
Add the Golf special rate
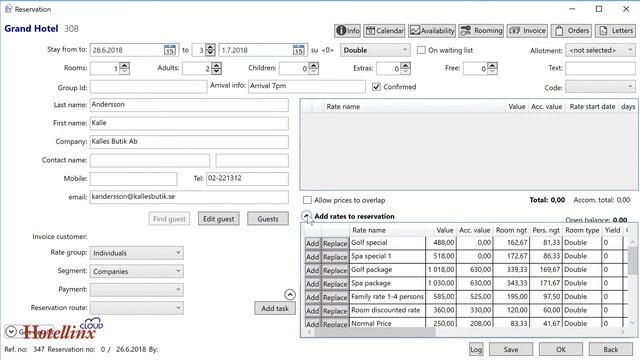point(313,243)
